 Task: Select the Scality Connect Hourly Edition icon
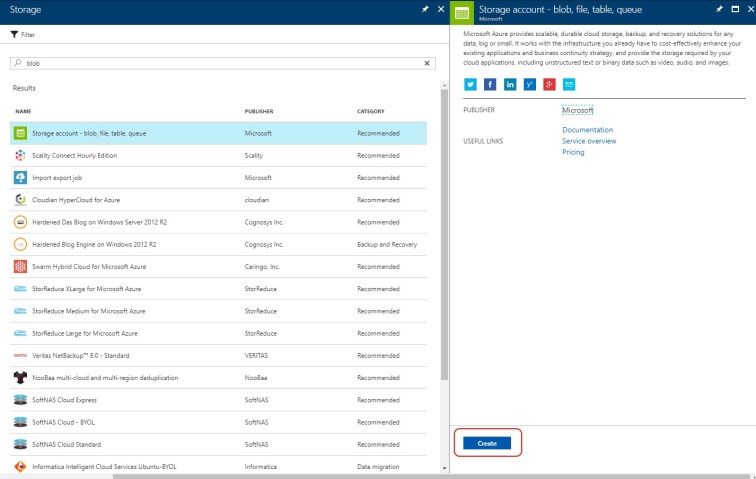click(20, 155)
